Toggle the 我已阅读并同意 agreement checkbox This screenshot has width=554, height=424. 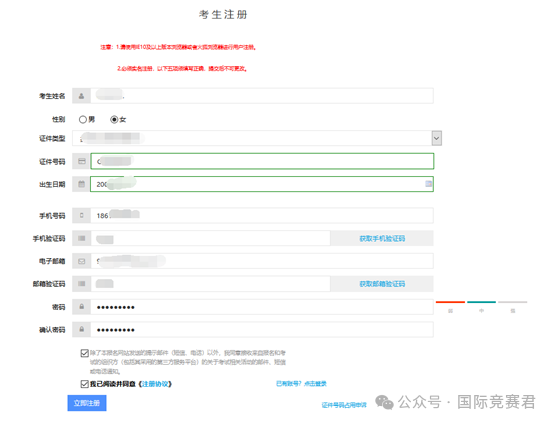(84, 384)
